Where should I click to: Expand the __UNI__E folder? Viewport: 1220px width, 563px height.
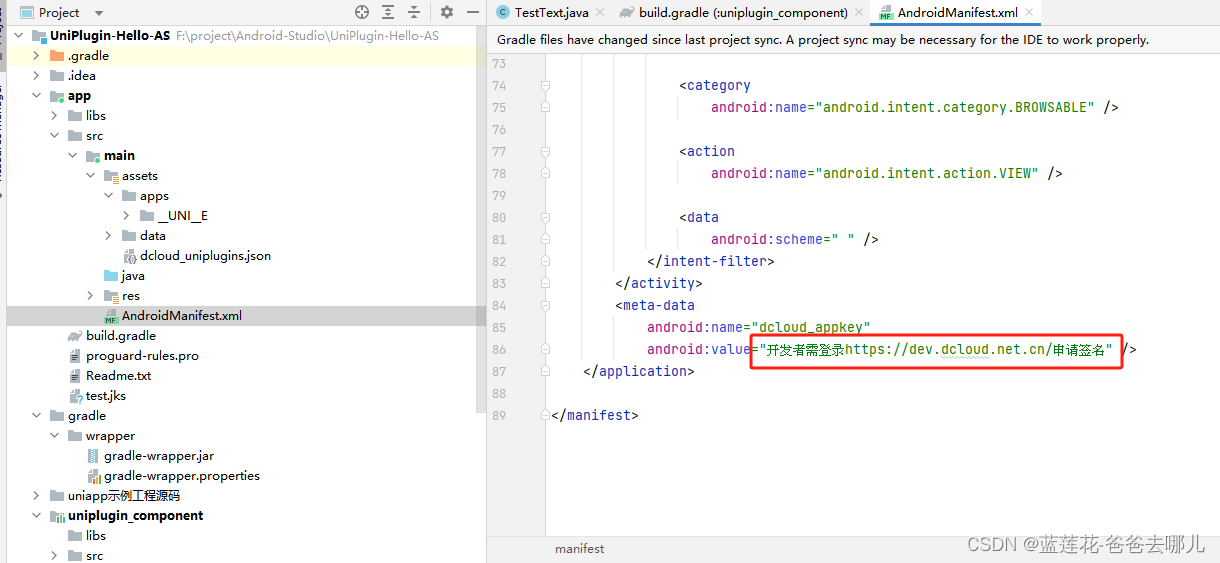coord(127,216)
